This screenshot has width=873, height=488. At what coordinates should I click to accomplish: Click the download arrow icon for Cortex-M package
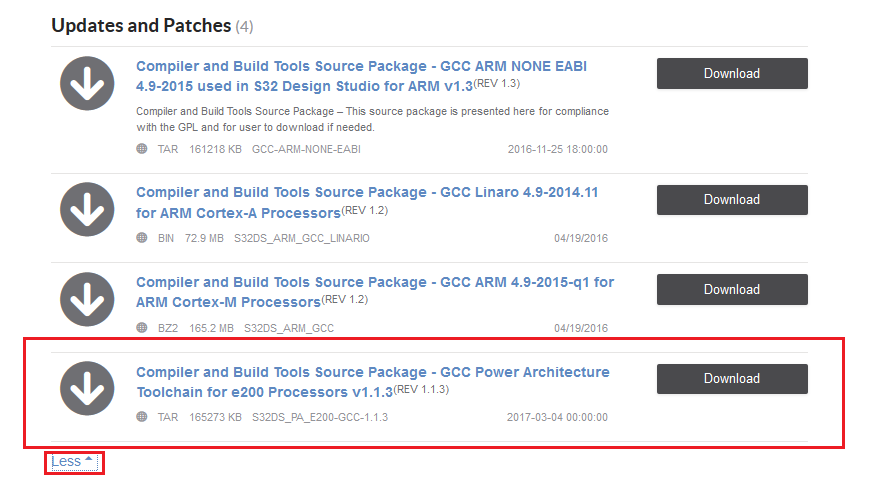[87, 299]
